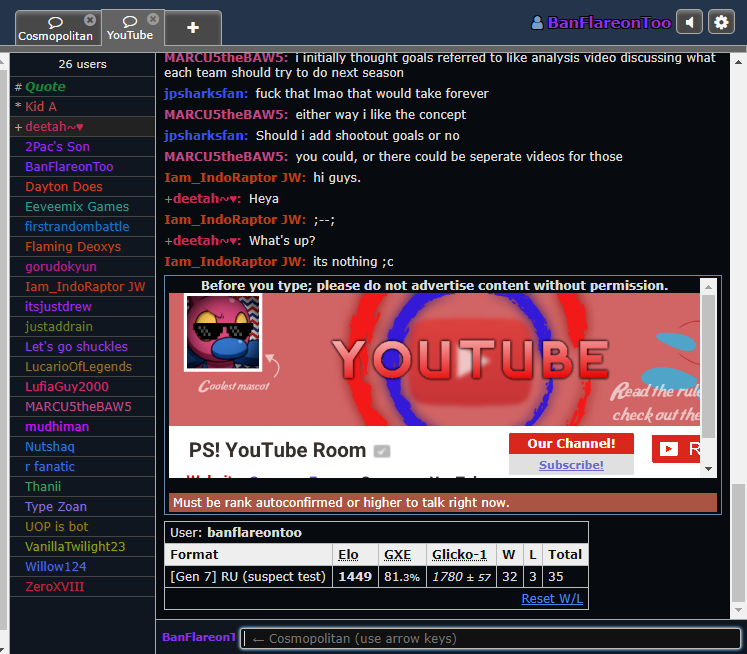The width and height of the screenshot is (747, 654).
Task: Click the chat message input field
Action: click(x=490, y=638)
